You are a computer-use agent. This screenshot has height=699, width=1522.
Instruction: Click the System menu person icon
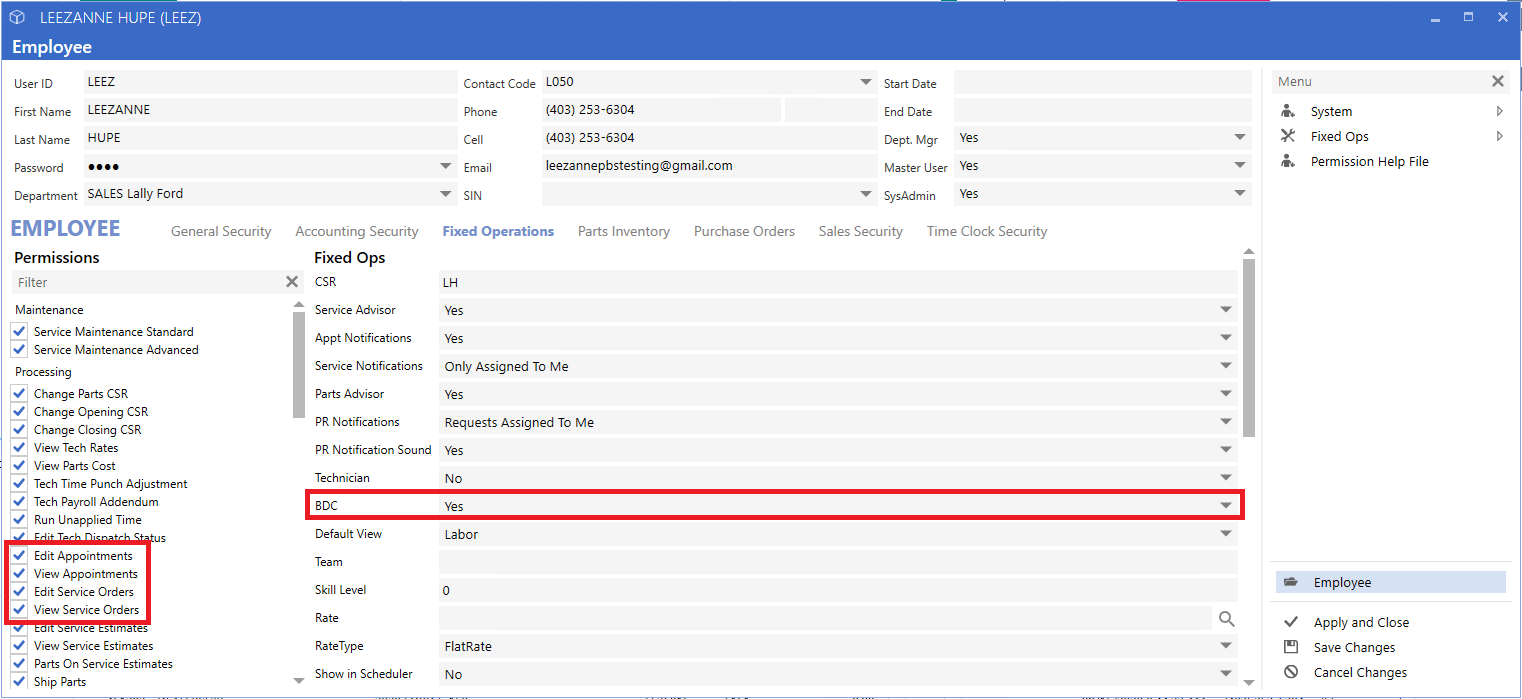[x=1288, y=111]
